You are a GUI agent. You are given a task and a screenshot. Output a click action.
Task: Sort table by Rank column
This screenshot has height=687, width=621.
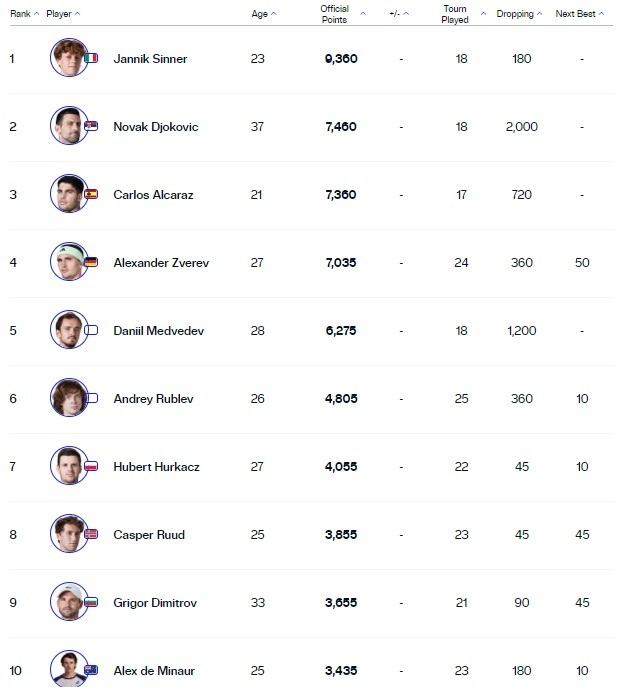[x=24, y=14]
